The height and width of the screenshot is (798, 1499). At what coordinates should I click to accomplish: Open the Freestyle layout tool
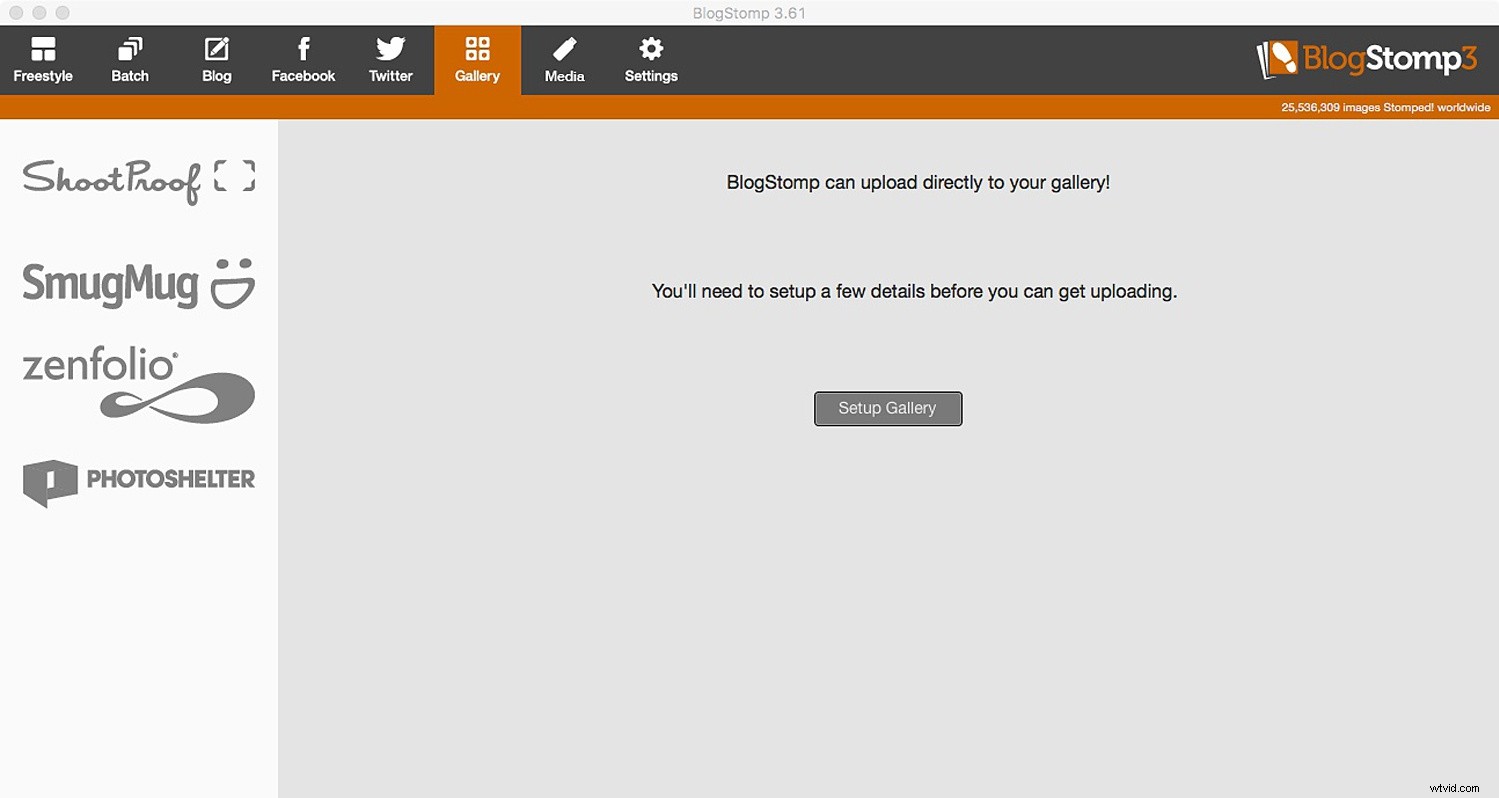click(43, 59)
